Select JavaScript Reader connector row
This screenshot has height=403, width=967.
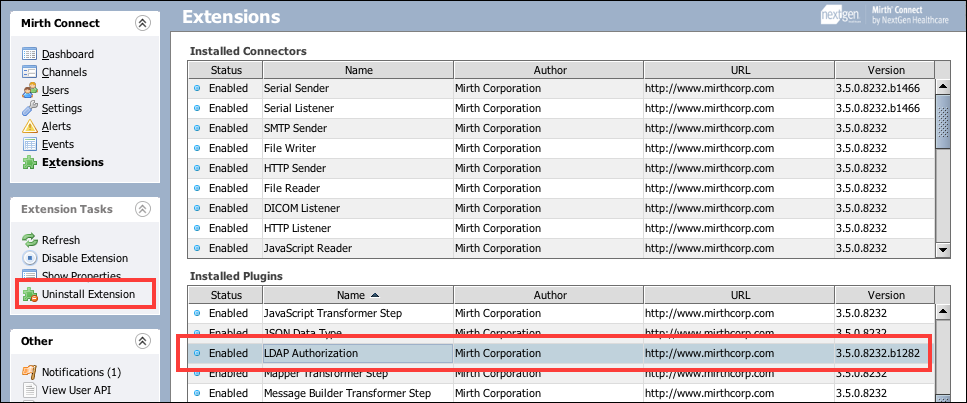click(562, 248)
